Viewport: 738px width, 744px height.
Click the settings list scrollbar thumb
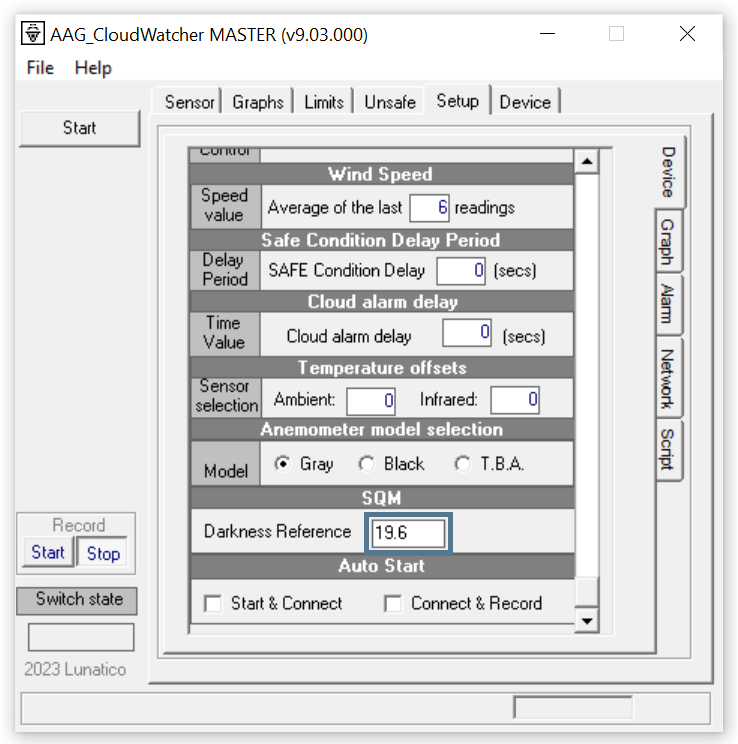pos(587,592)
